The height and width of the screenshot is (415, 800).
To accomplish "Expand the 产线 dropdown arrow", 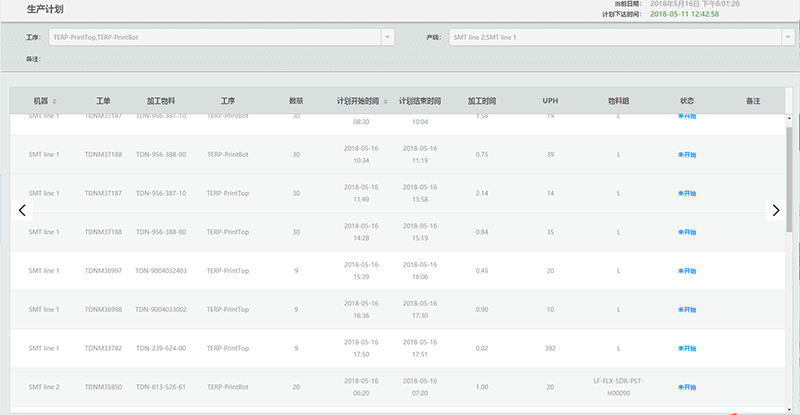I will [x=787, y=38].
